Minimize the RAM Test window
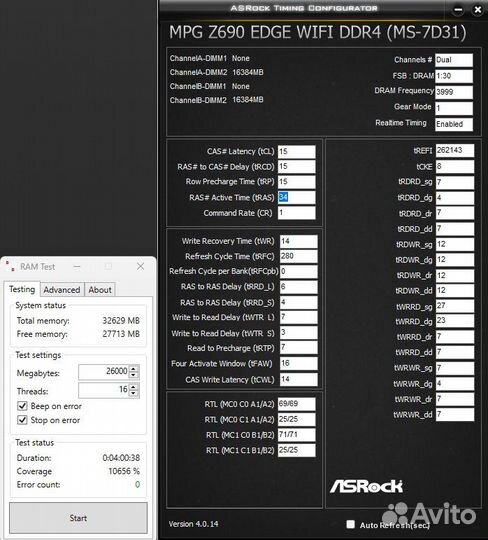 pos(77,266)
